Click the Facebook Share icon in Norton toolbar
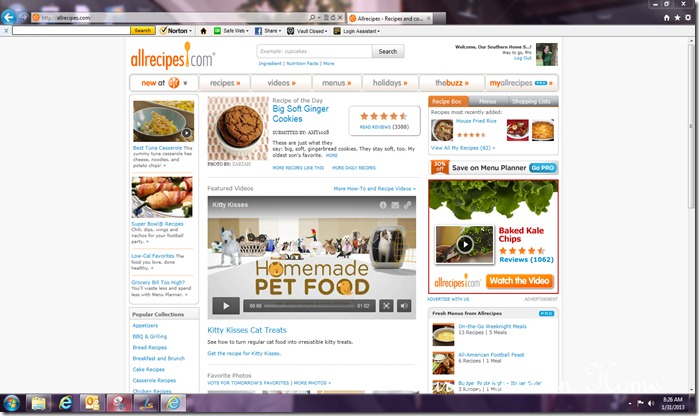Image resolution: width=699 pixels, height=416 pixels. pos(258,31)
